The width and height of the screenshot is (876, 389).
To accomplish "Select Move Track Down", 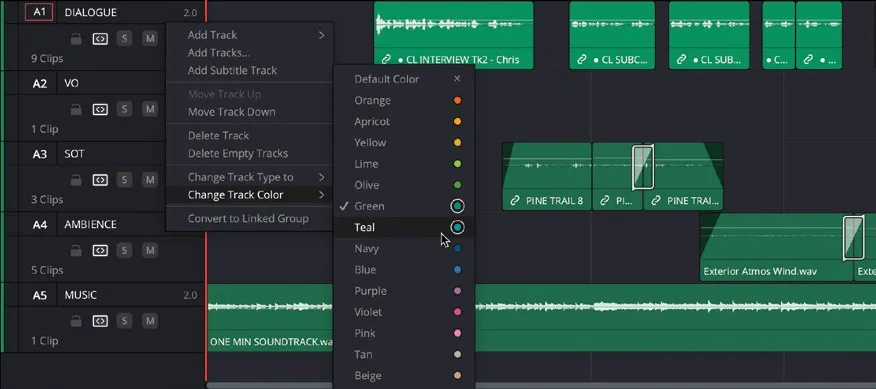I will point(250,112).
